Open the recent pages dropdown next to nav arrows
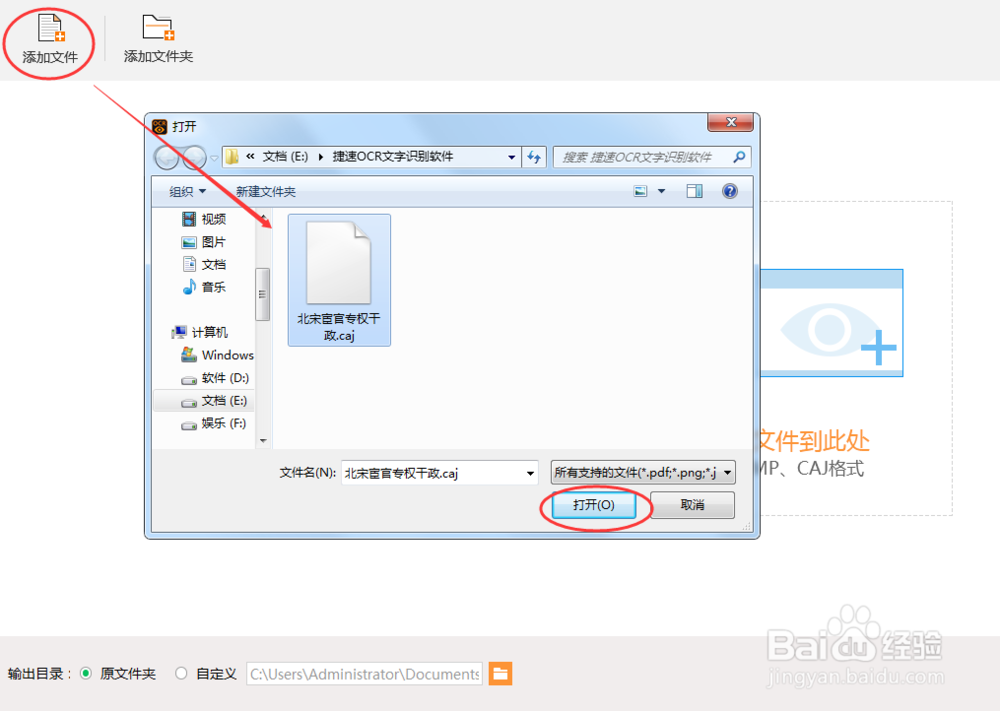The width and height of the screenshot is (1000, 711). pos(214,158)
